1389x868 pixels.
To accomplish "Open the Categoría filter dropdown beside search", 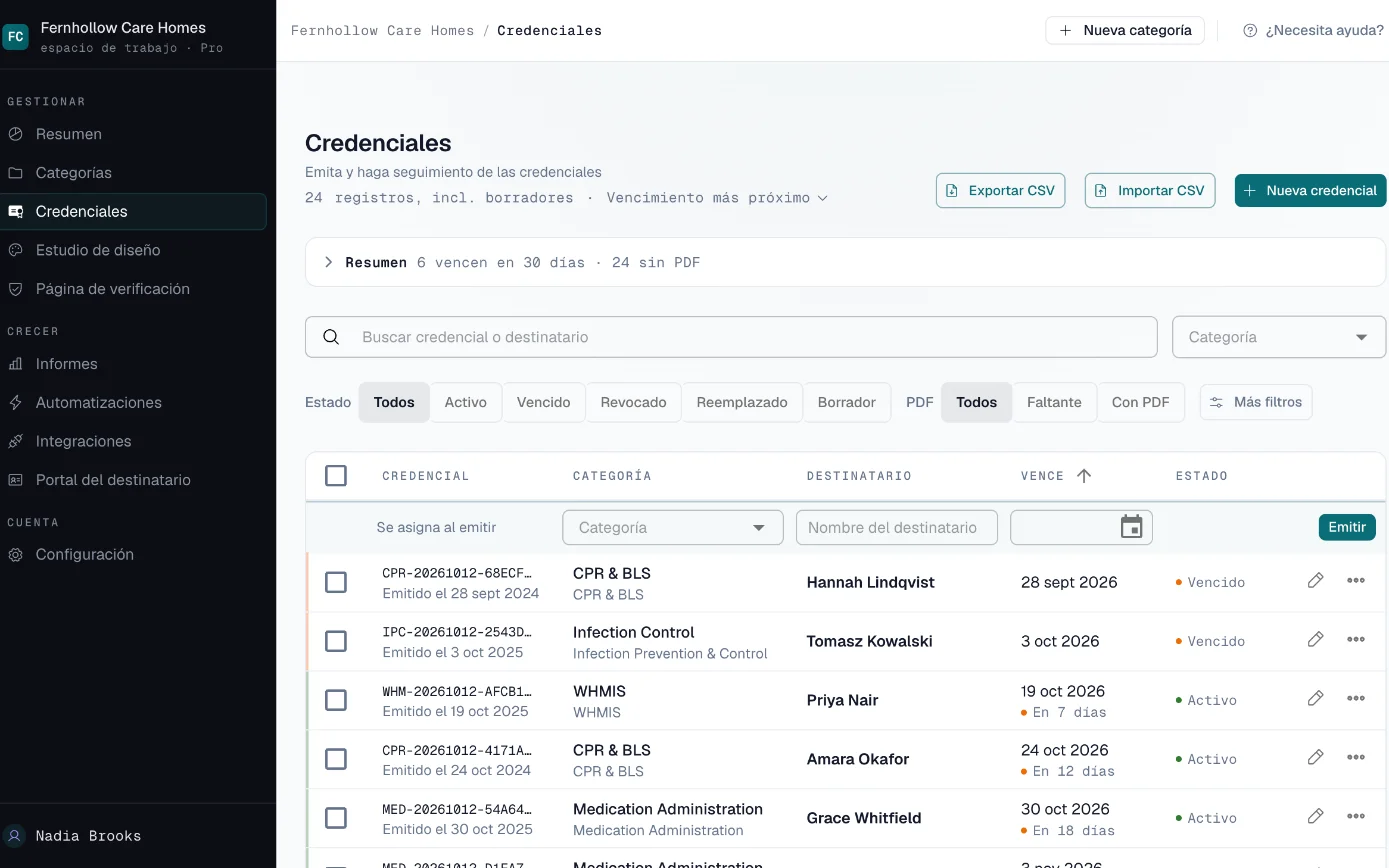I will [x=1279, y=337].
